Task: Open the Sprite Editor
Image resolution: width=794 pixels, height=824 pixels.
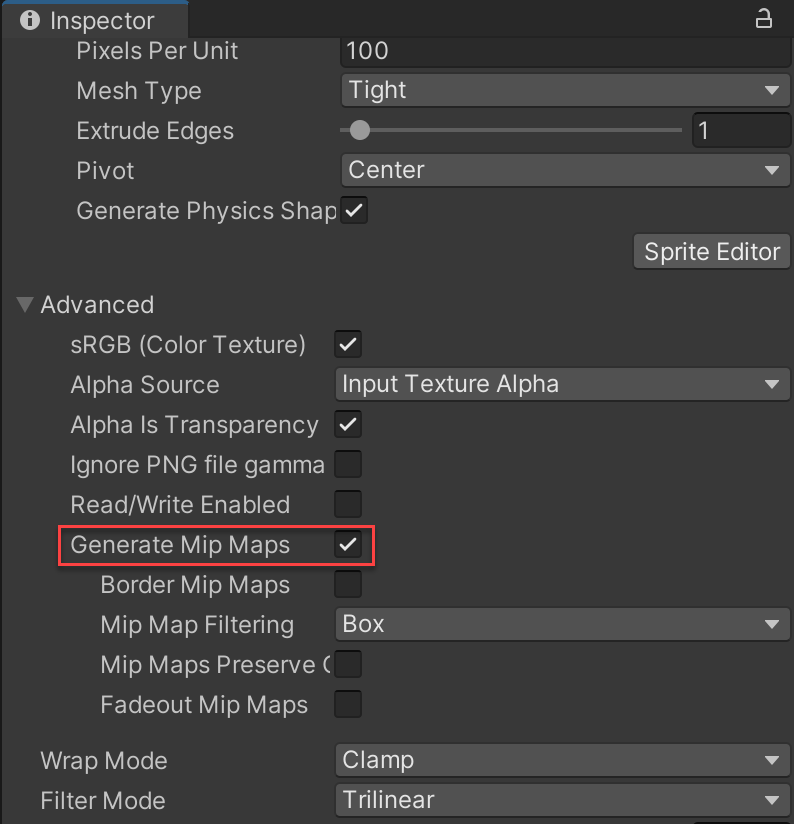Action: pos(711,251)
